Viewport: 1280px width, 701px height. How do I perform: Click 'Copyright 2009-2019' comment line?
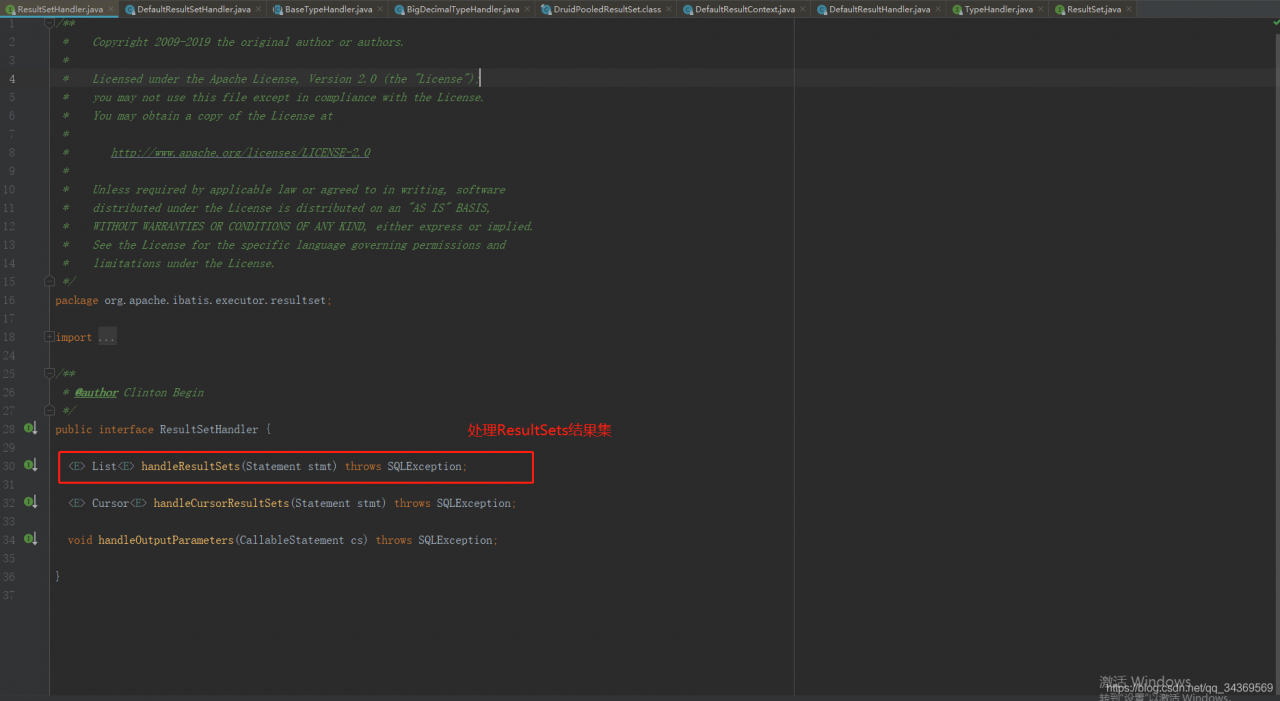(248, 42)
